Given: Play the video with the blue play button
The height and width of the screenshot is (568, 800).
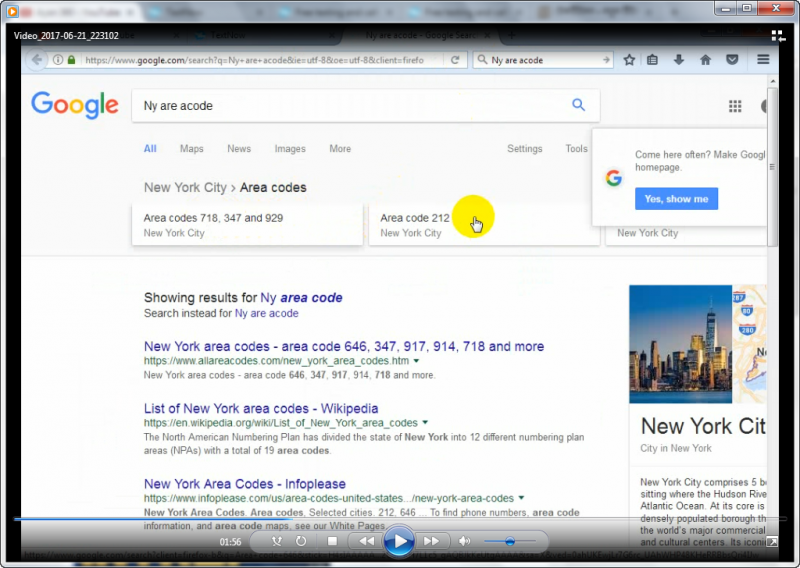Looking at the screenshot, I should (398, 541).
